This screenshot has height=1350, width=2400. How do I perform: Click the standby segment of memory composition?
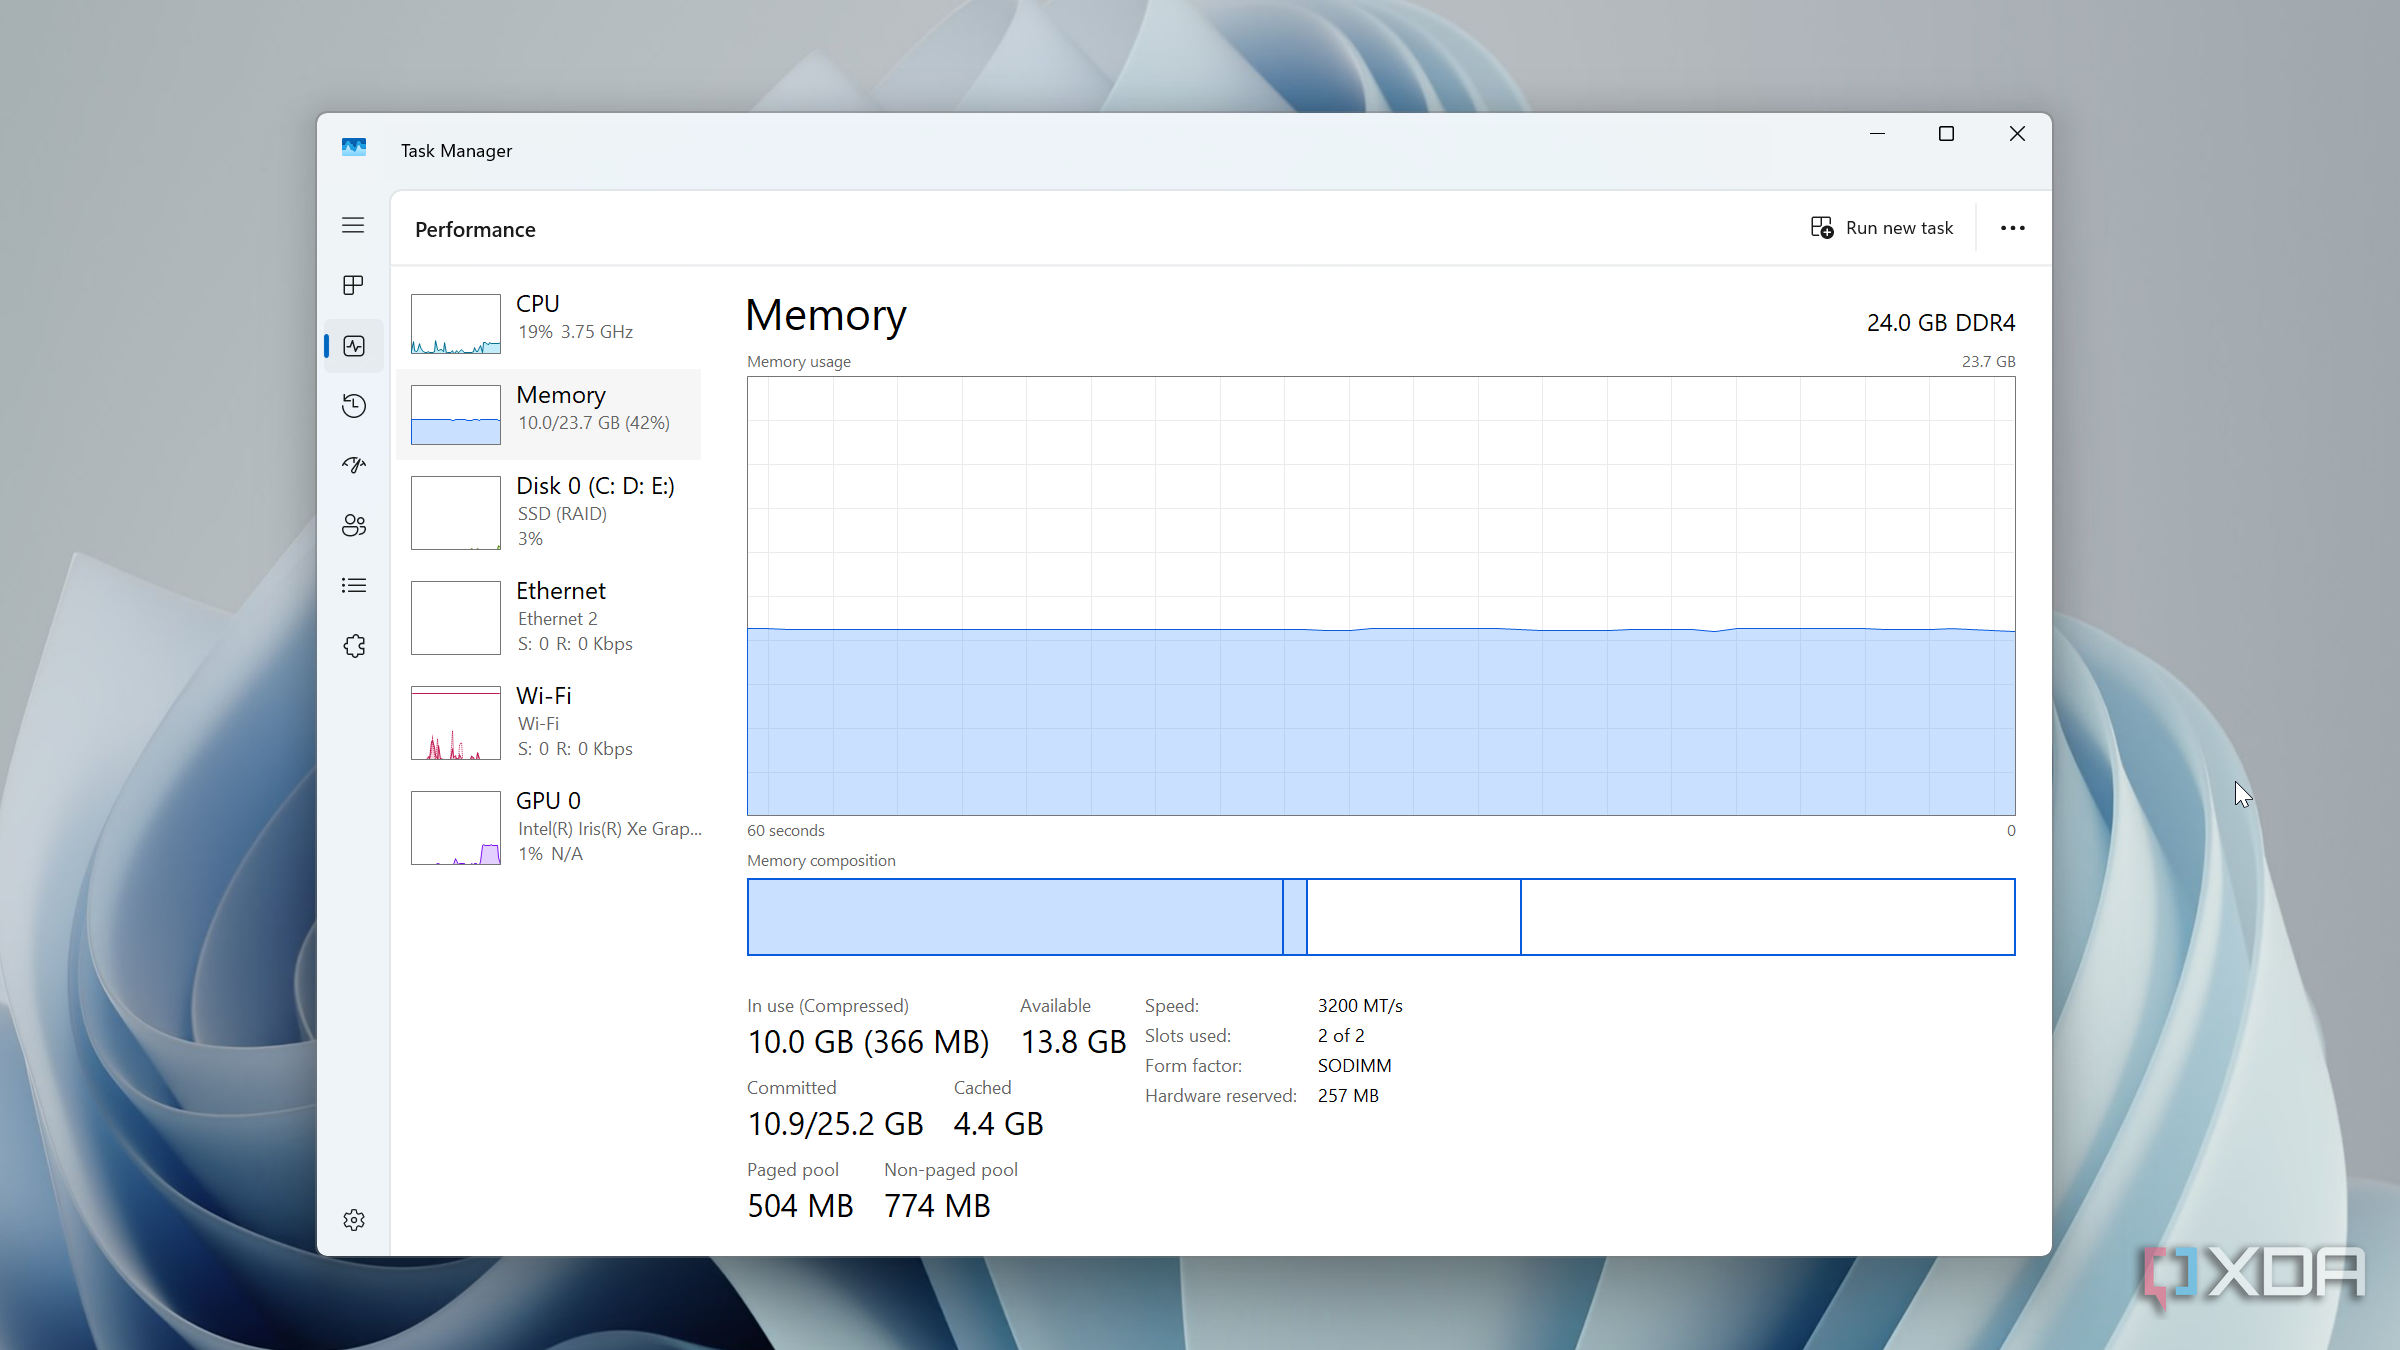(x=1414, y=917)
